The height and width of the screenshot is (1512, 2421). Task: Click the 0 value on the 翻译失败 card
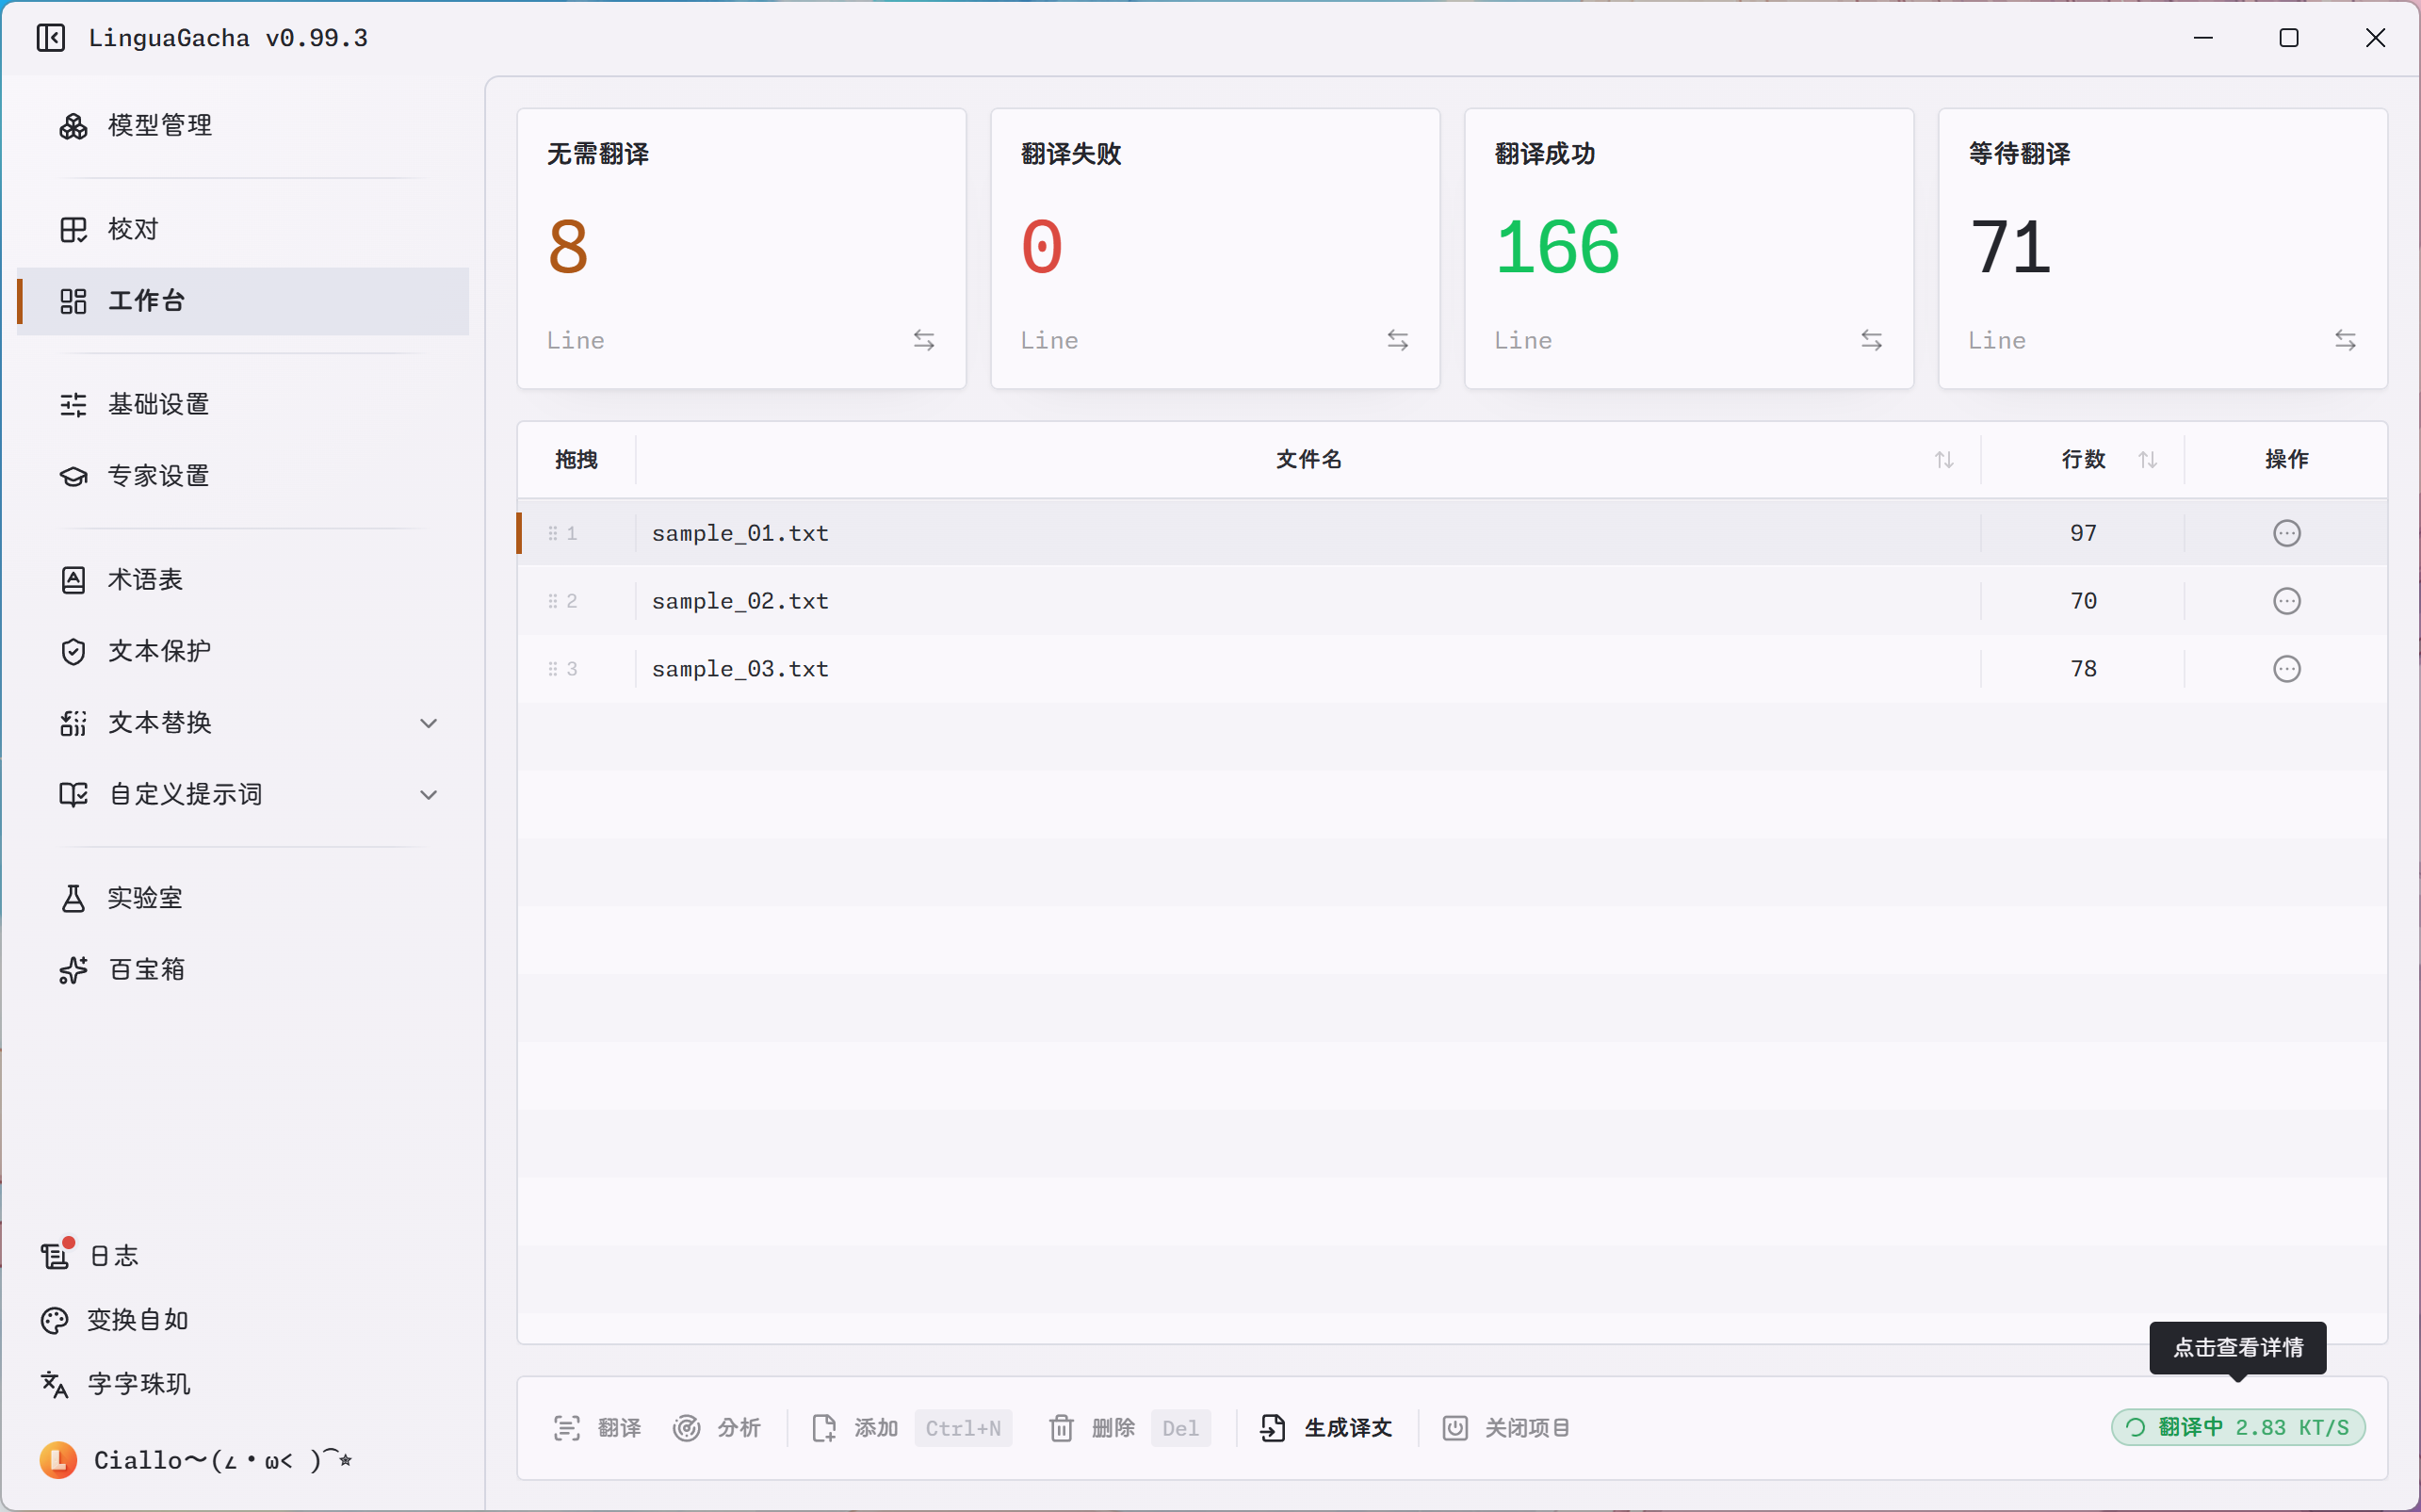click(x=1042, y=247)
